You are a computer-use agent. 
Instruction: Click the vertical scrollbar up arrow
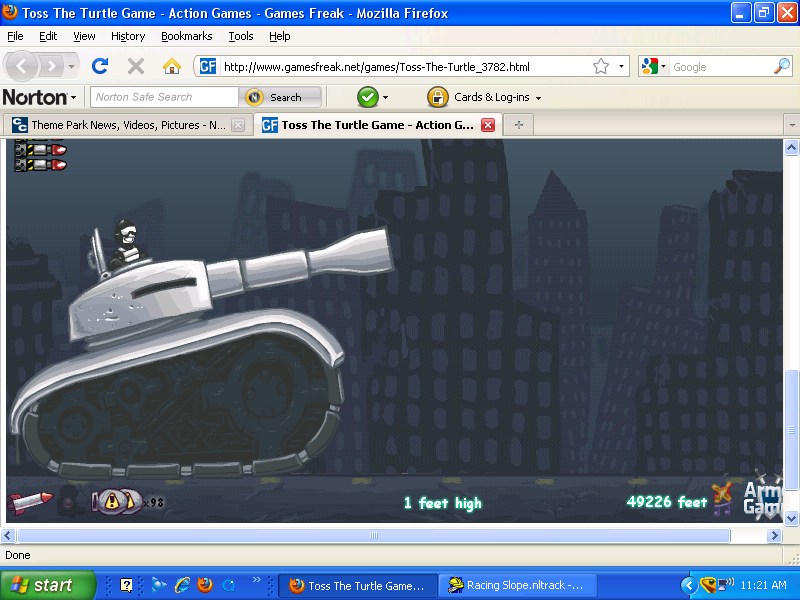click(791, 148)
